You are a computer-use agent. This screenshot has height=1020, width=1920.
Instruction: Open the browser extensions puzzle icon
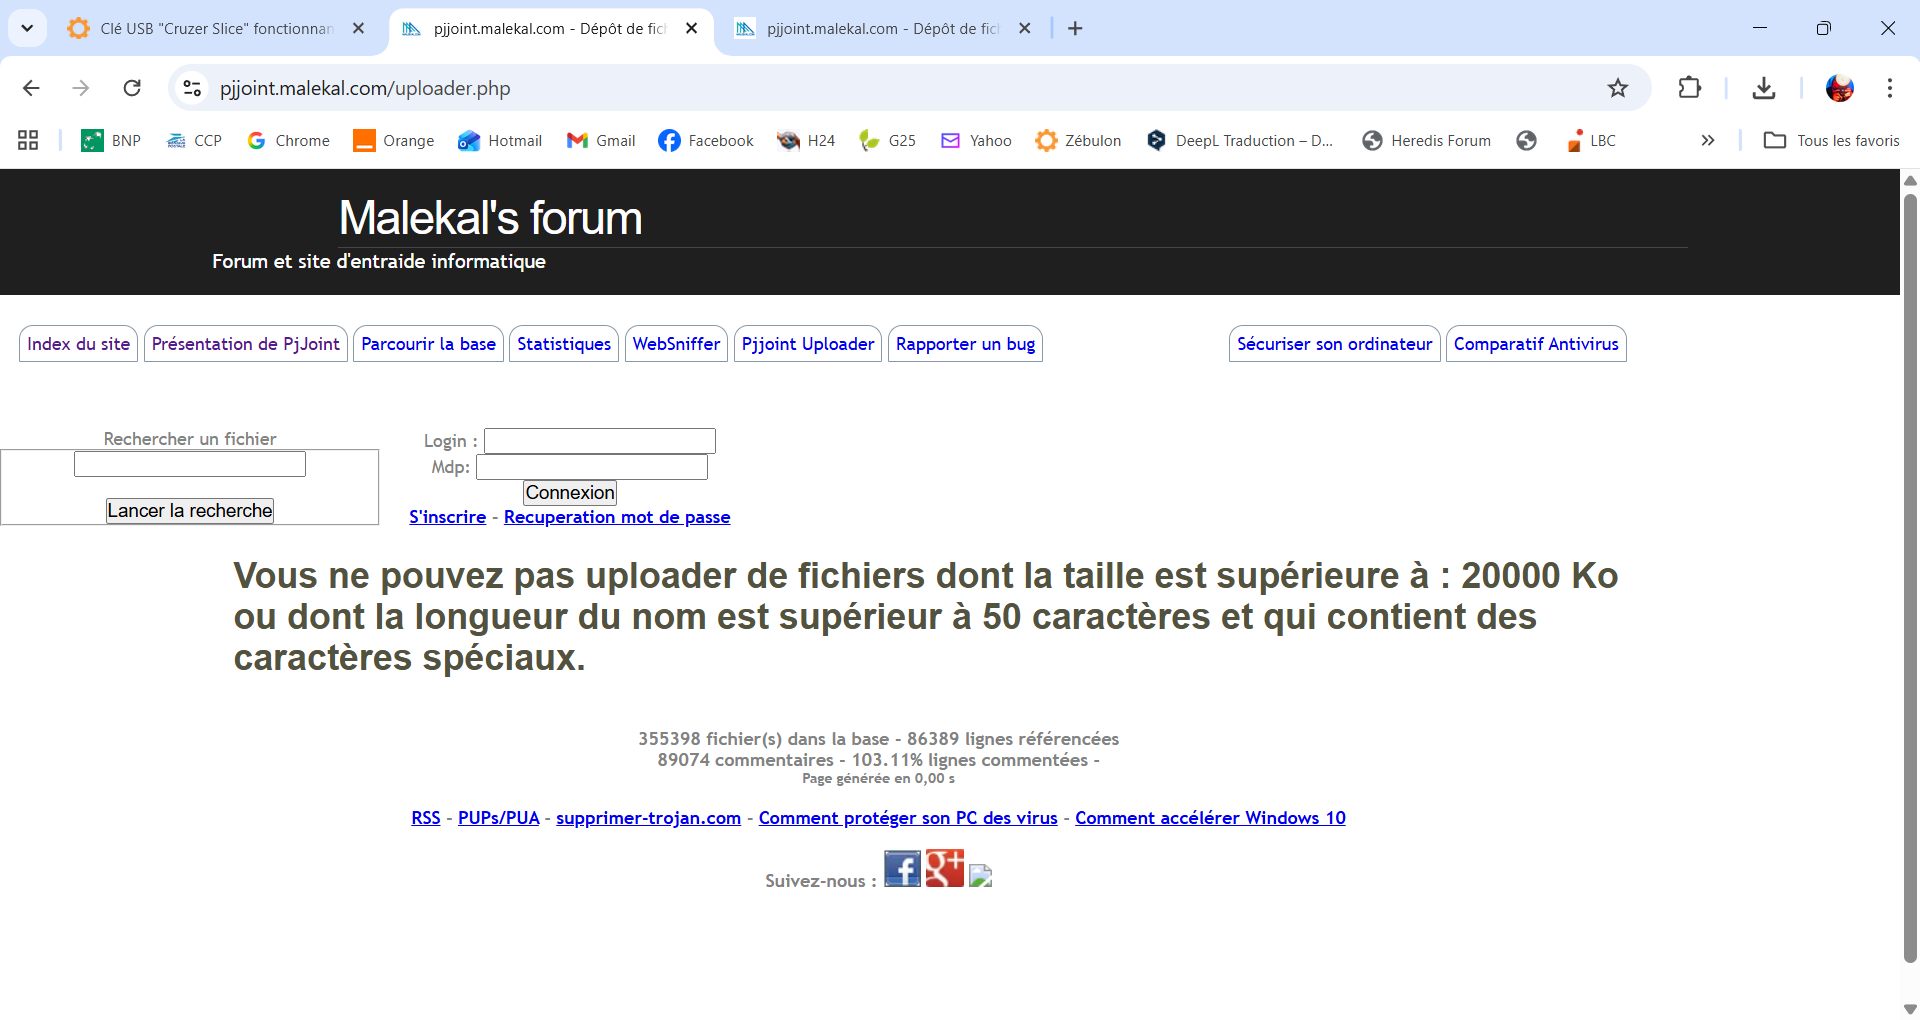tap(1689, 88)
